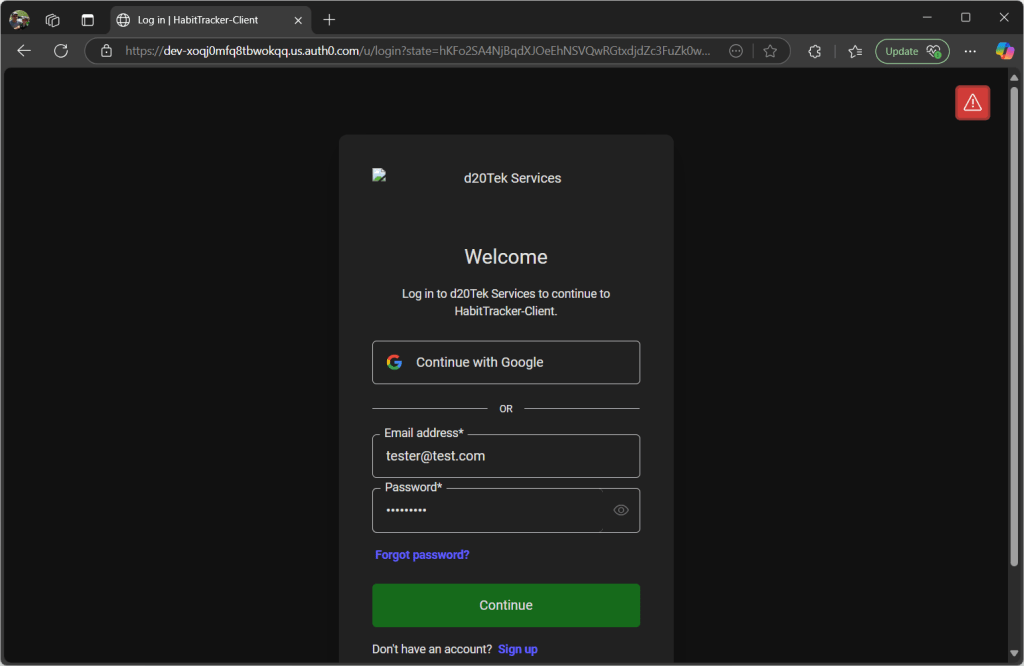The image size is (1024, 666).
Task: Click the Sign up link
Action: [518, 649]
